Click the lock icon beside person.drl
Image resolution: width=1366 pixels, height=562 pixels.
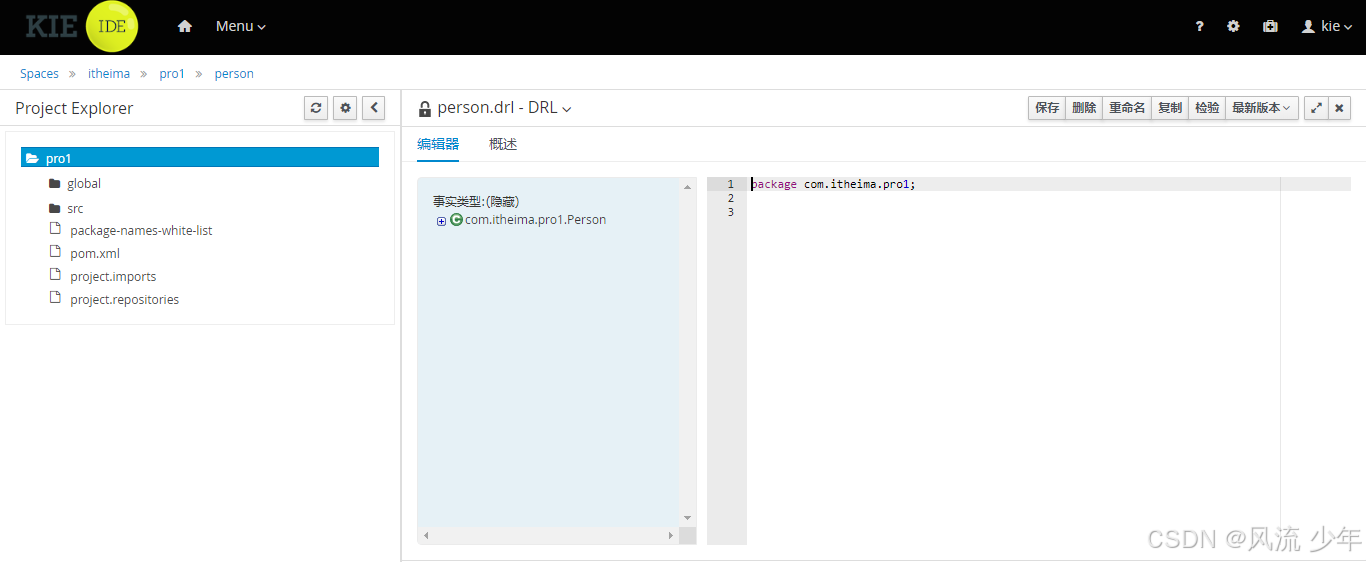424,109
